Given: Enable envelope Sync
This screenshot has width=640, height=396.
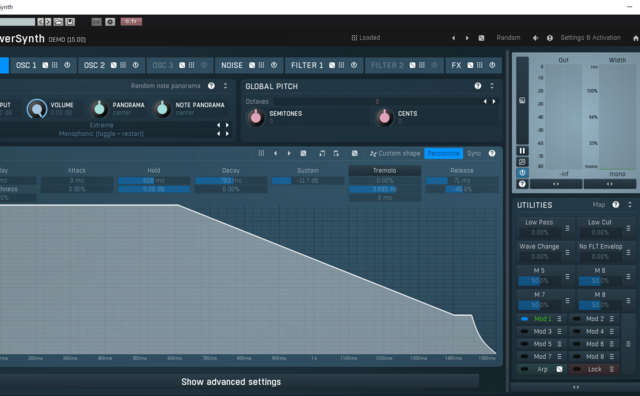Looking at the screenshot, I should tap(474, 154).
